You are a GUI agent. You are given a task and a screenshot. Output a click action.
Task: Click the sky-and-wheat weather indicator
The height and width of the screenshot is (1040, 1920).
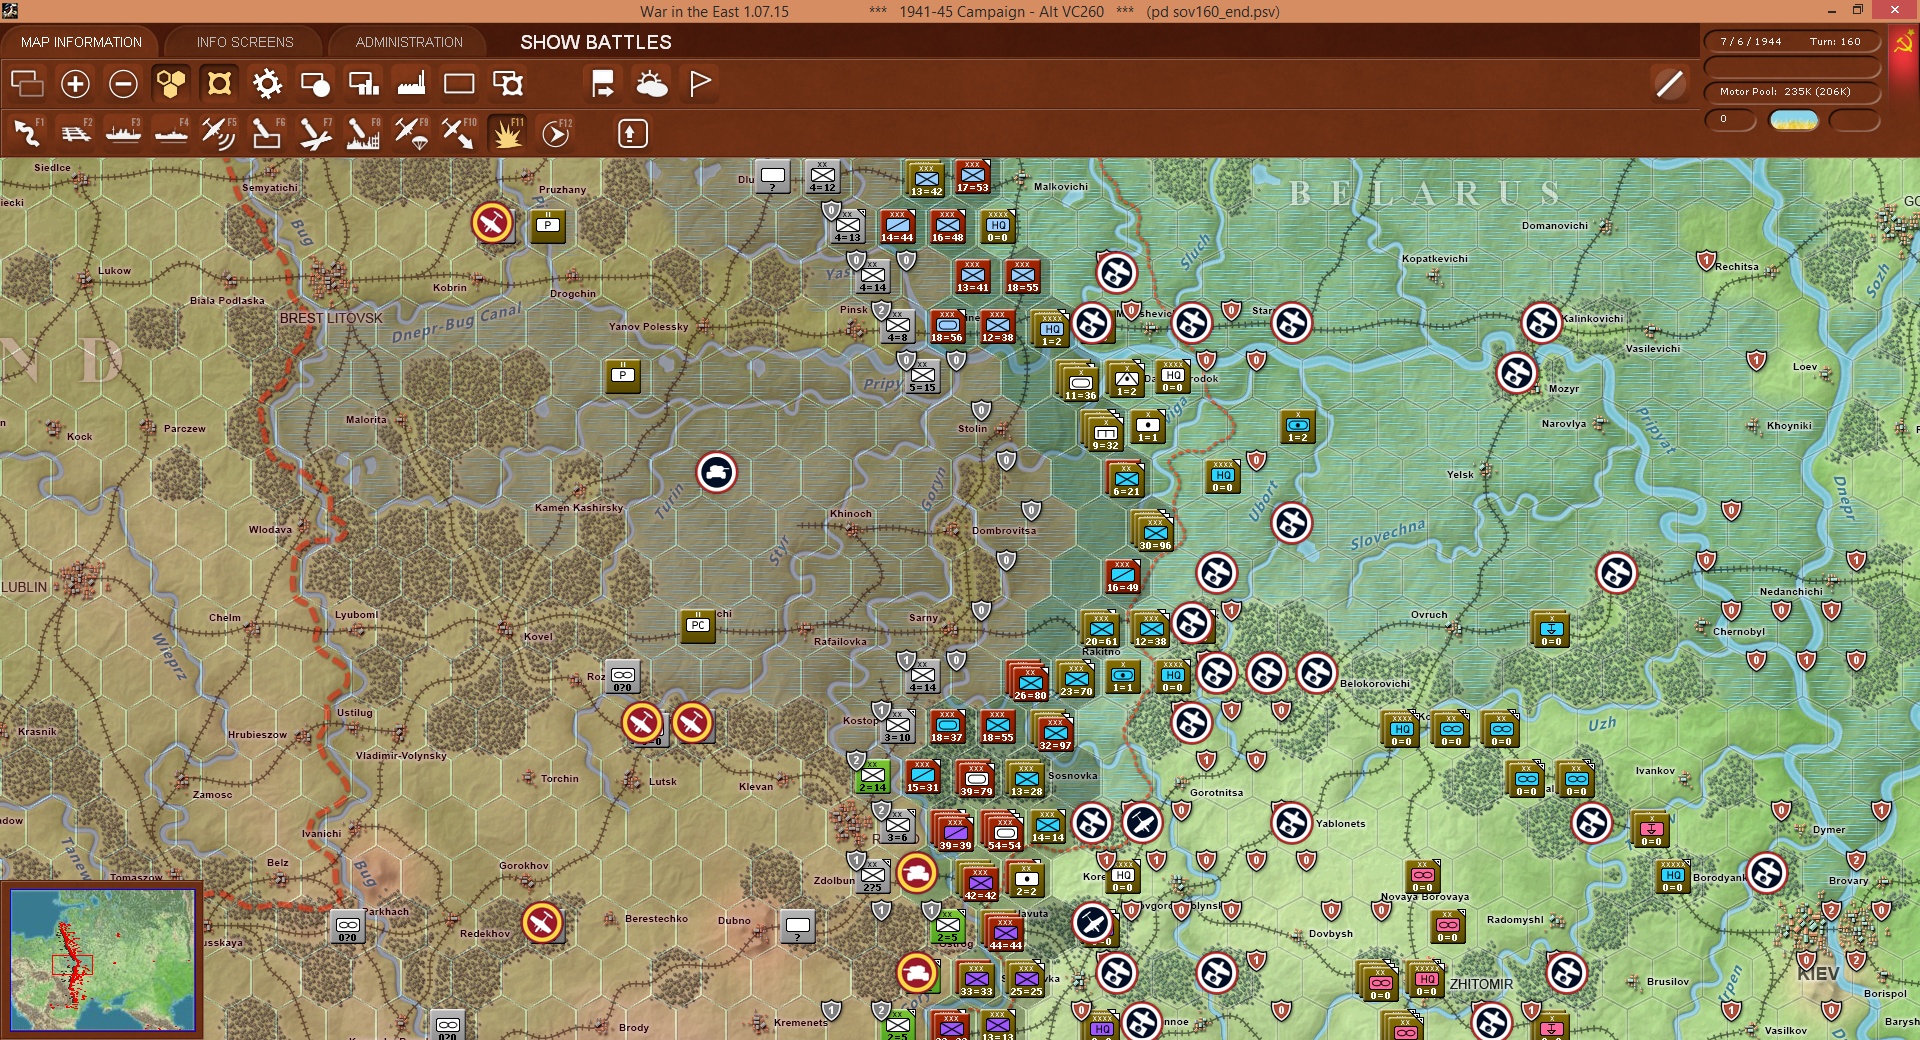coord(1794,121)
